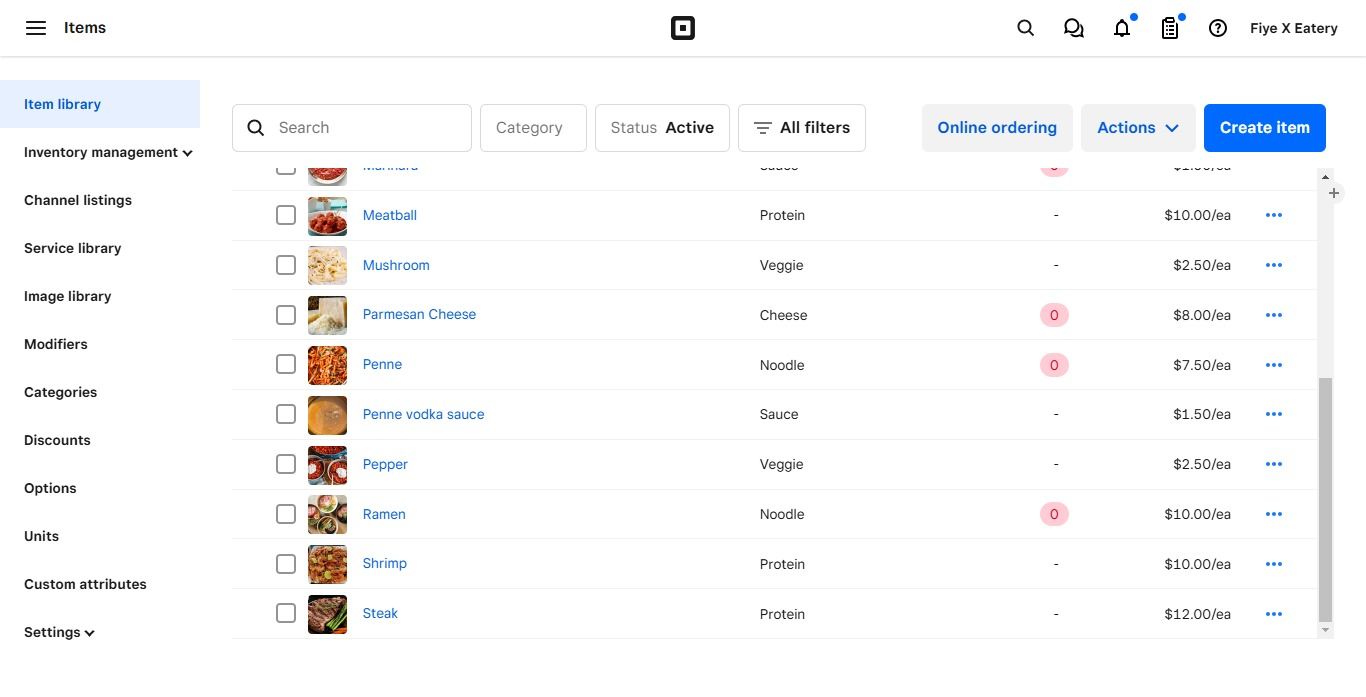This screenshot has width=1366, height=697.
Task: Open the help question mark icon
Action: [x=1217, y=28]
